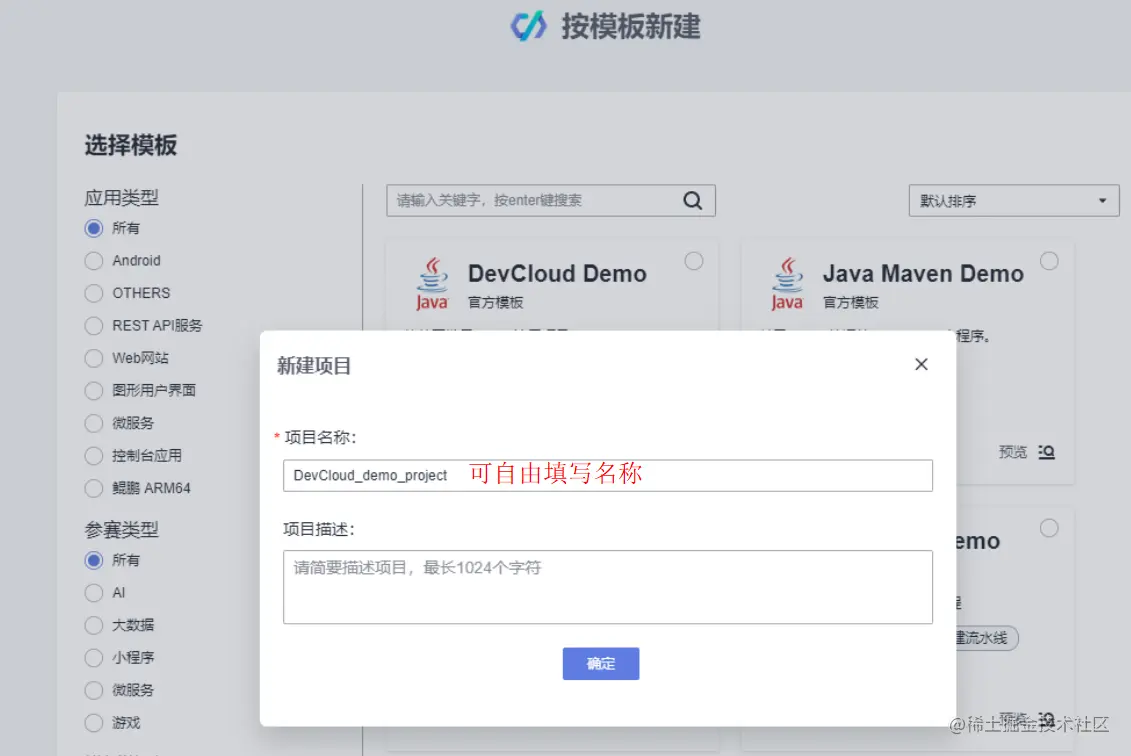Select the 图形用户界面 option
The height and width of the screenshot is (756, 1131).
pos(94,391)
